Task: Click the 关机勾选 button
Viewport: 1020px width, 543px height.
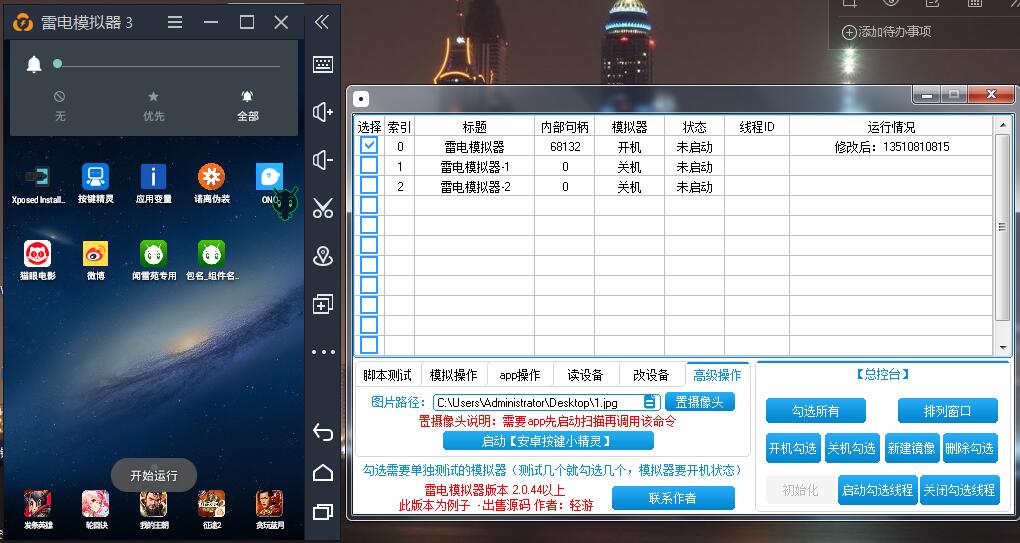Action: coord(852,448)
